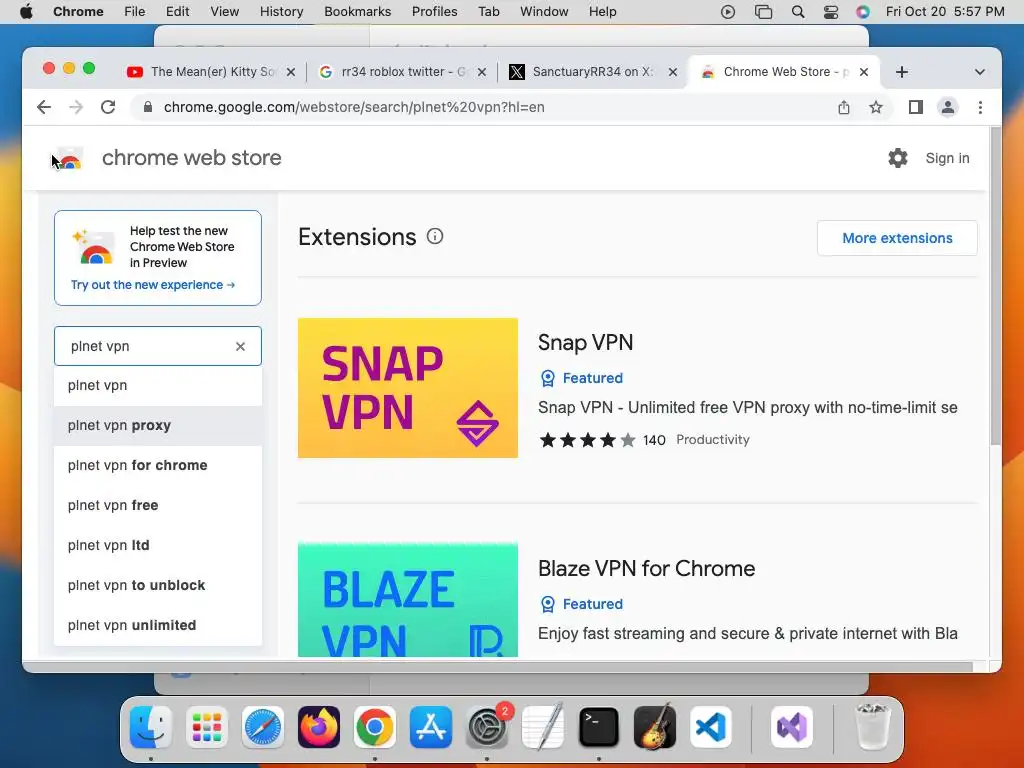Open the new tab with plus button

coord(902,72)
